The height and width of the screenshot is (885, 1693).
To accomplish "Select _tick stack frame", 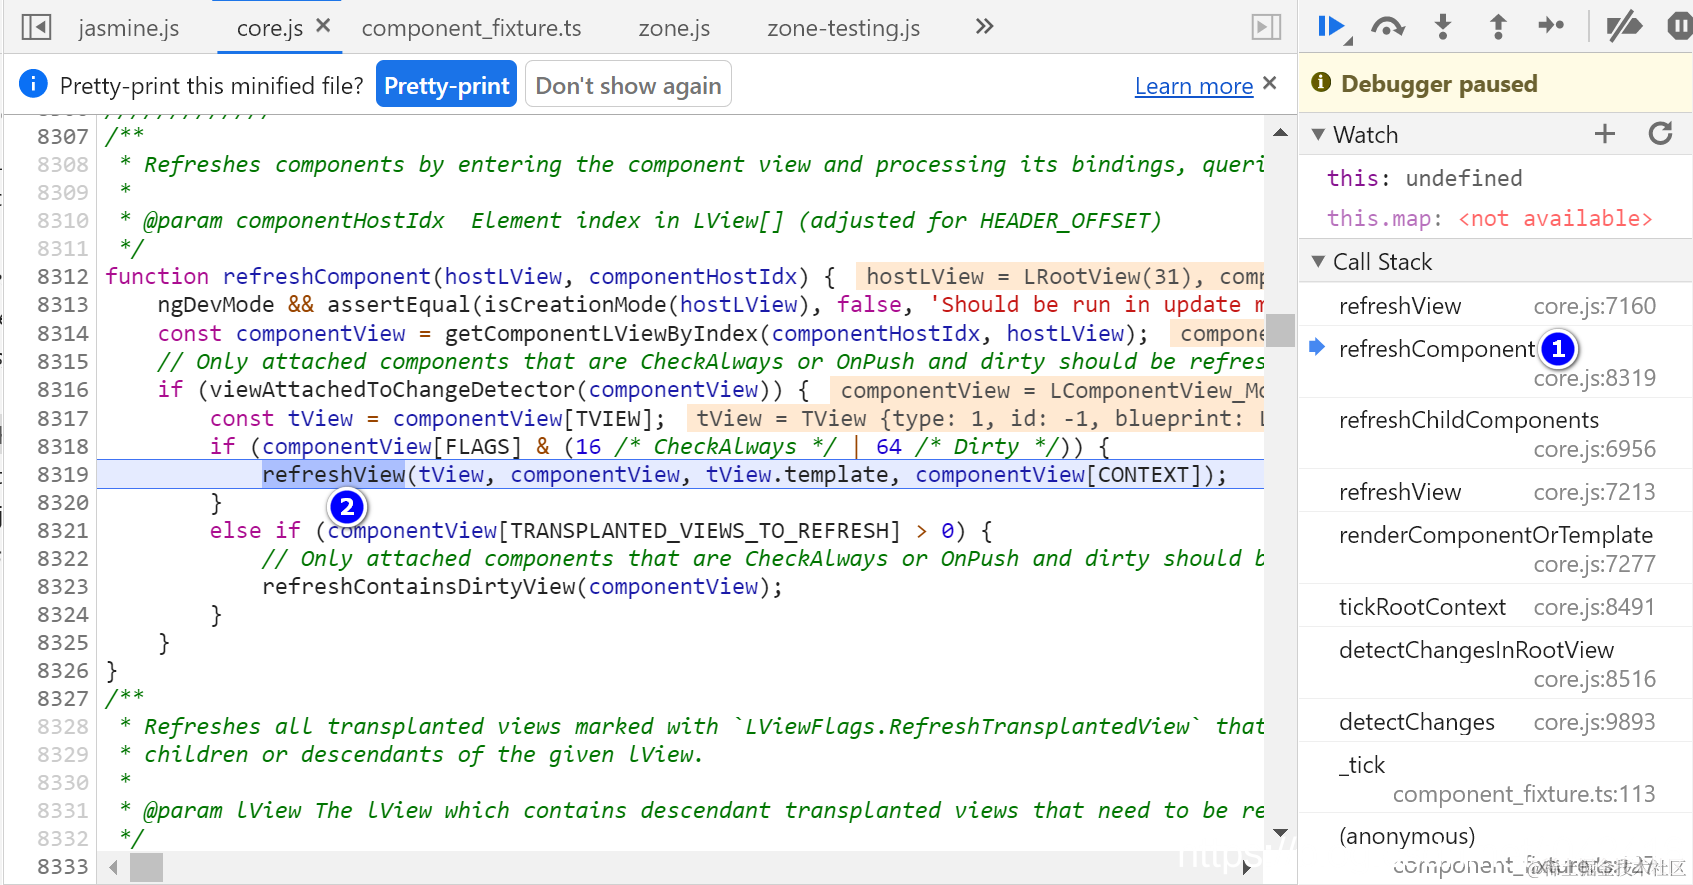I will point(1496,779).
